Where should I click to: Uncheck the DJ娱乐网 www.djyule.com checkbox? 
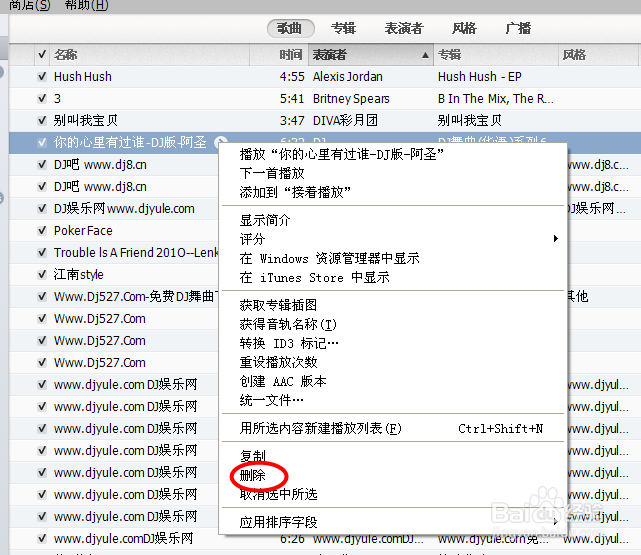[42, 208]
